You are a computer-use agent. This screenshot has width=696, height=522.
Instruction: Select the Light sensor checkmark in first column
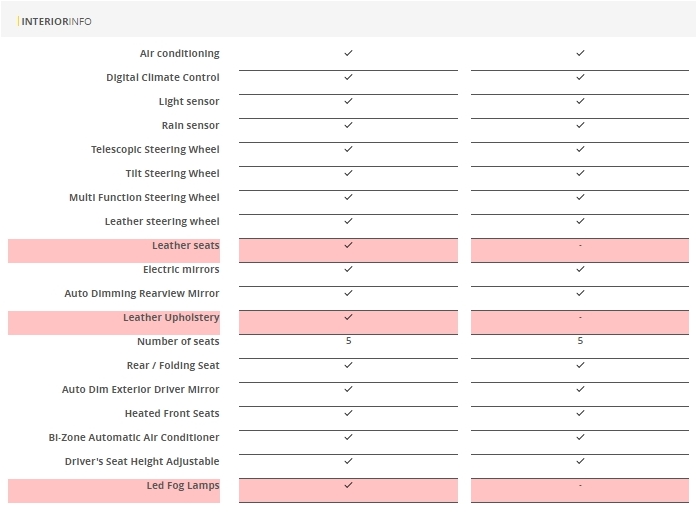348,101
